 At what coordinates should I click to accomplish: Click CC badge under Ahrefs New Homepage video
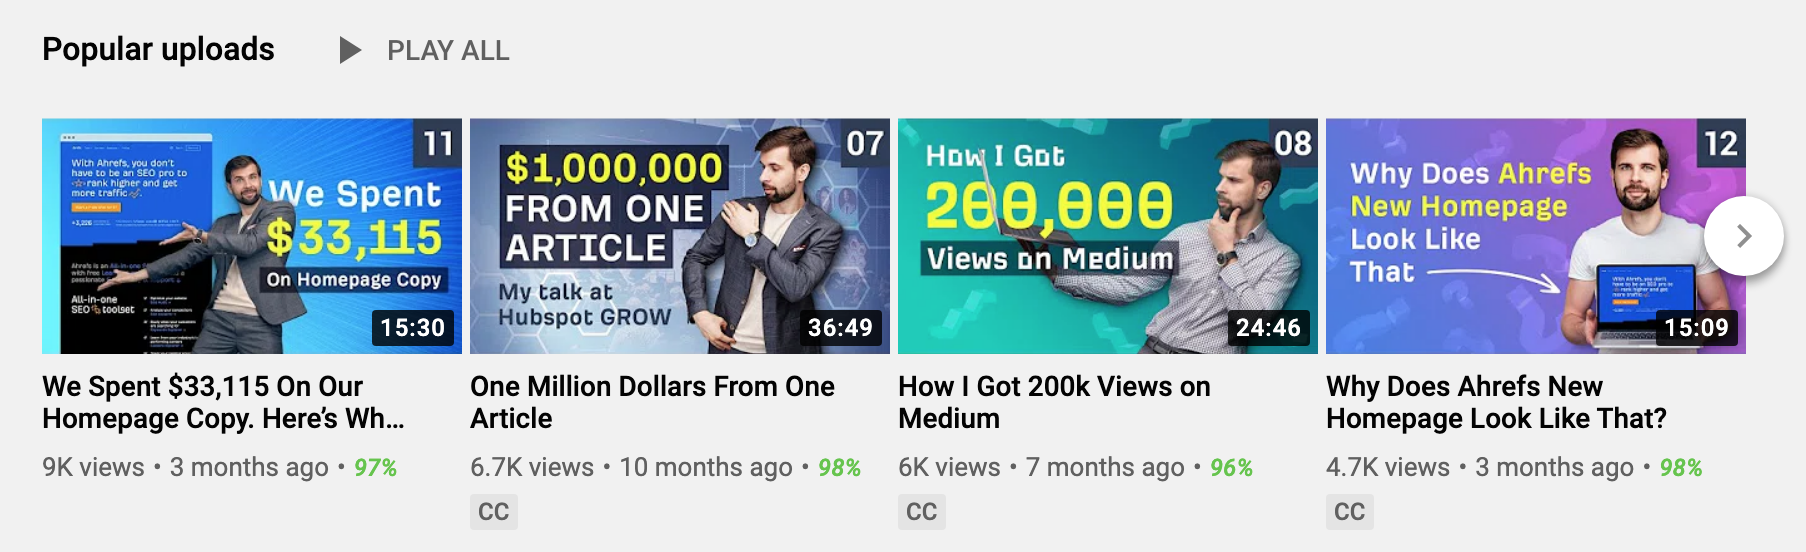1350,512
